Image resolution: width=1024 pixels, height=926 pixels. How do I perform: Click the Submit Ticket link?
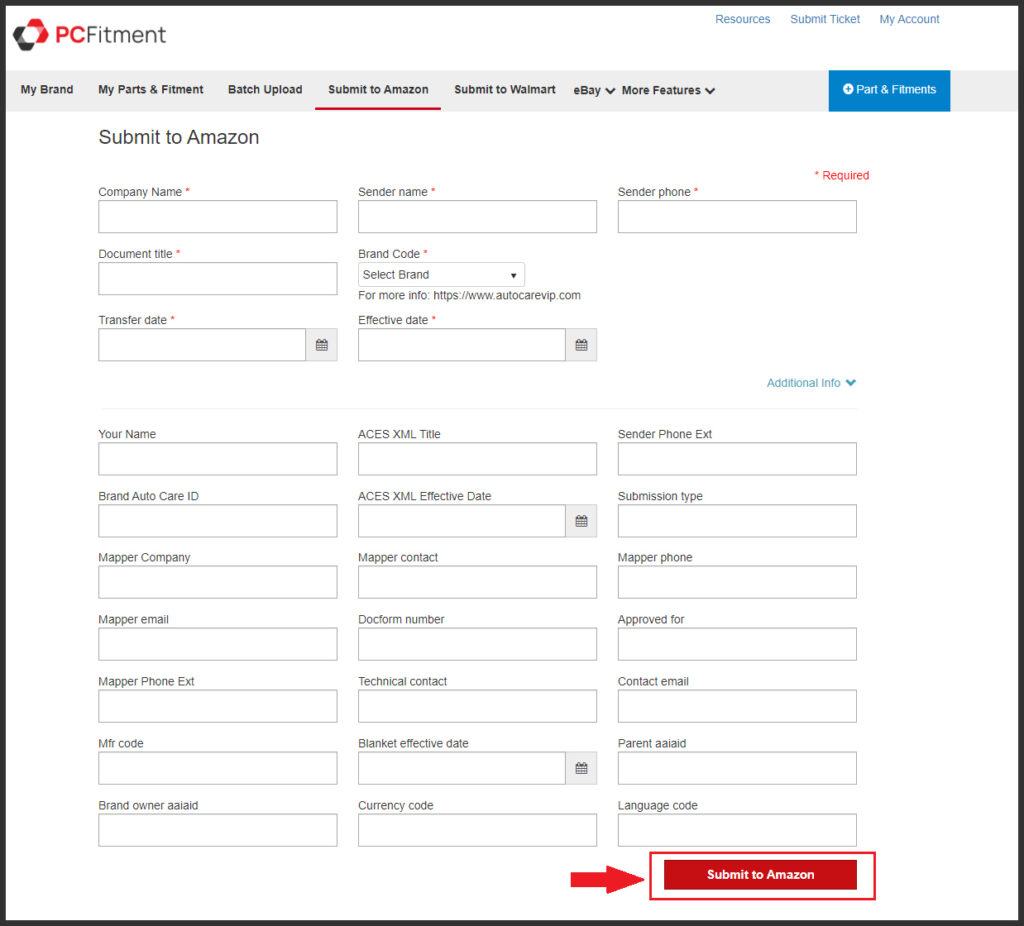pos(825,19)
